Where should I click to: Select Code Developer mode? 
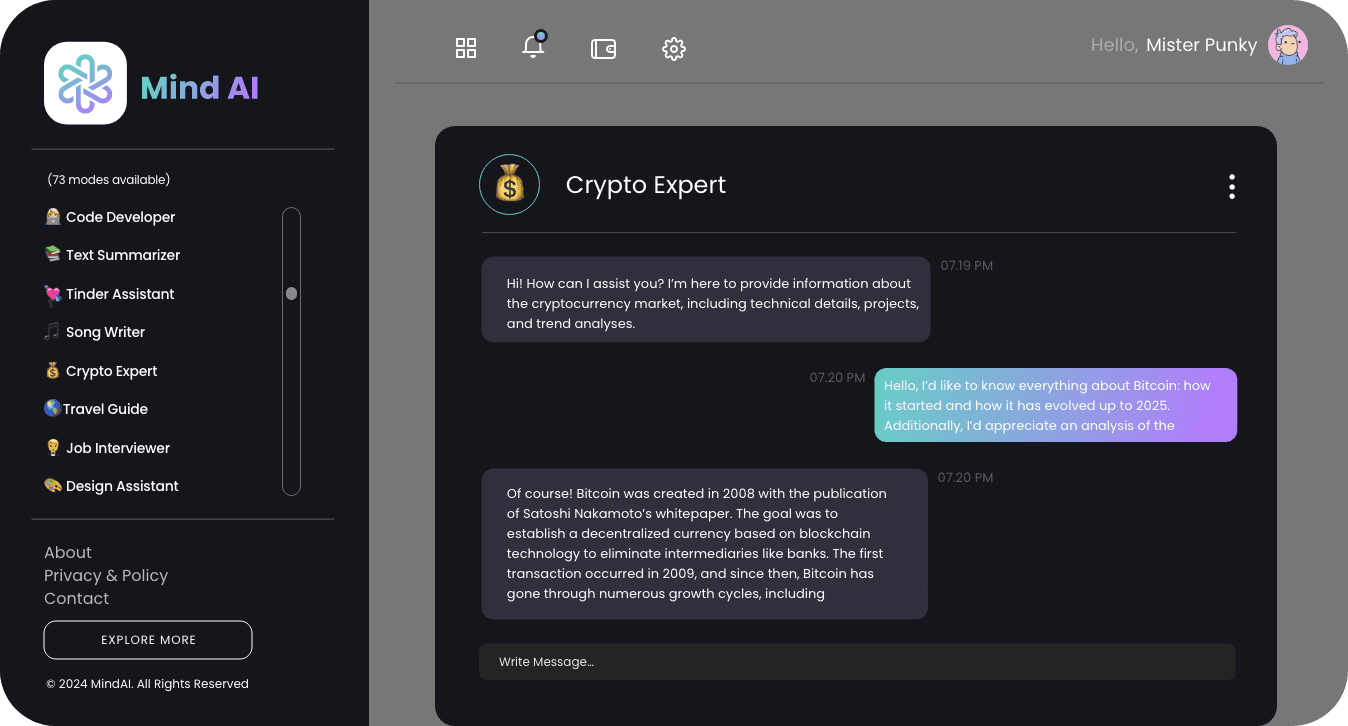point(110,217)
